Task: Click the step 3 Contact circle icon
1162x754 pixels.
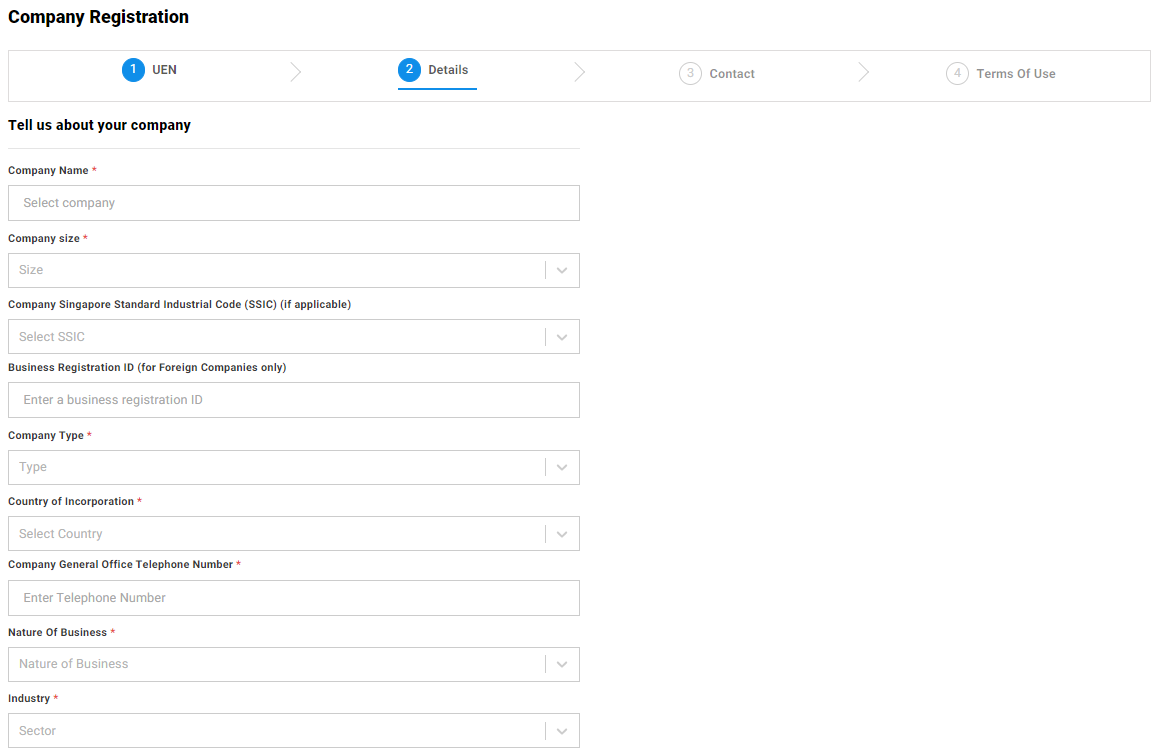Action: pos(689,73)
